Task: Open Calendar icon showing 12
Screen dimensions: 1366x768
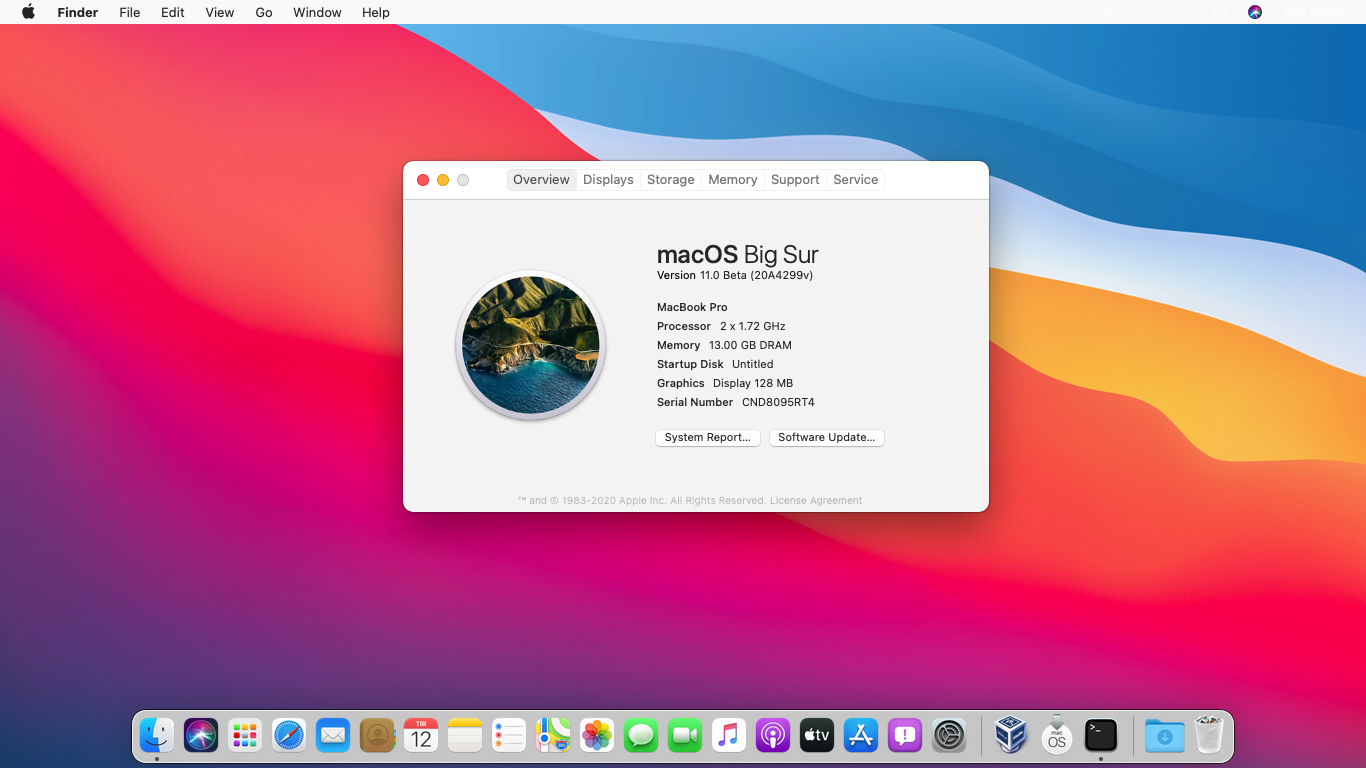Action: tap(421, 736)
